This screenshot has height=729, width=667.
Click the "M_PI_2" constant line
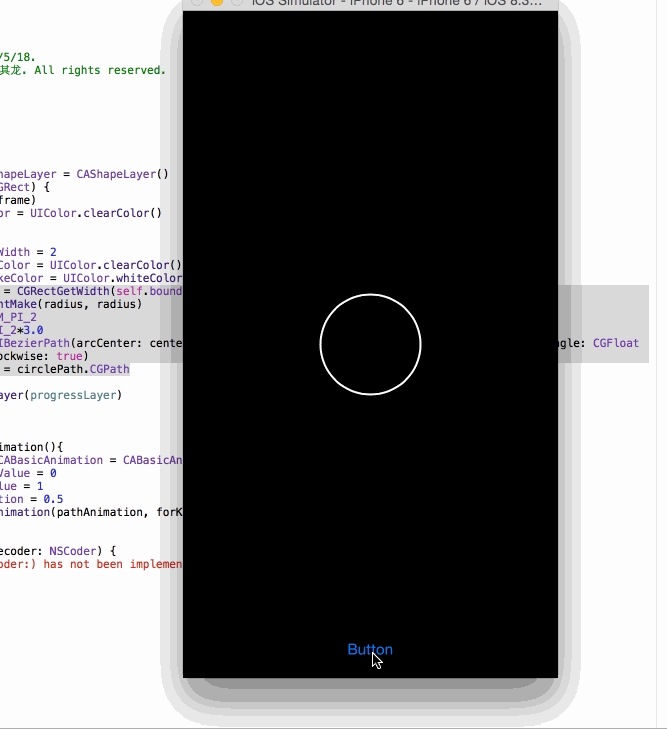coord(18,318)
